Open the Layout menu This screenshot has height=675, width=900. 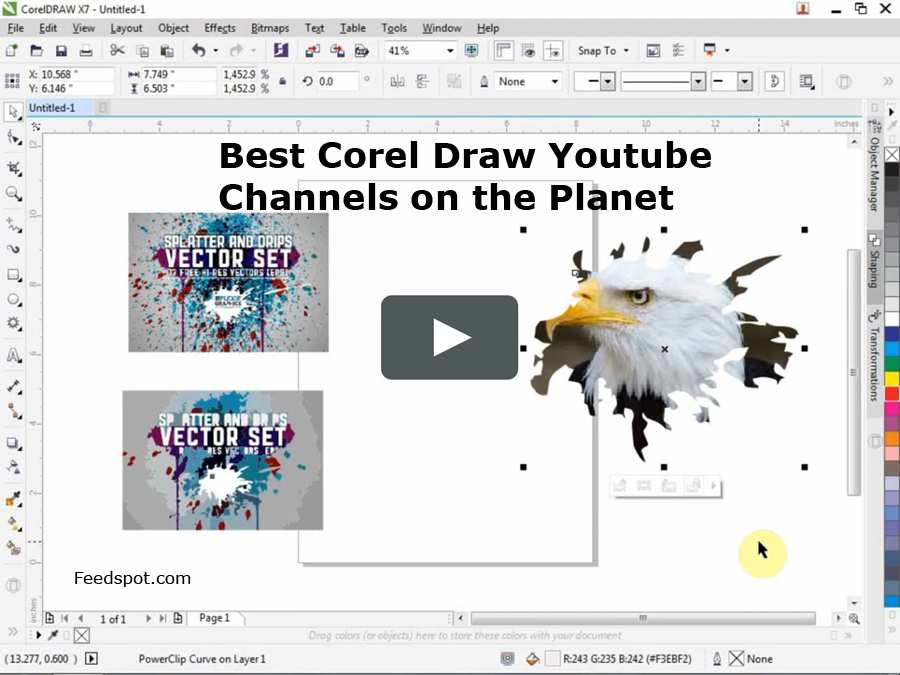pyautogui.click(x=126, y=28)
